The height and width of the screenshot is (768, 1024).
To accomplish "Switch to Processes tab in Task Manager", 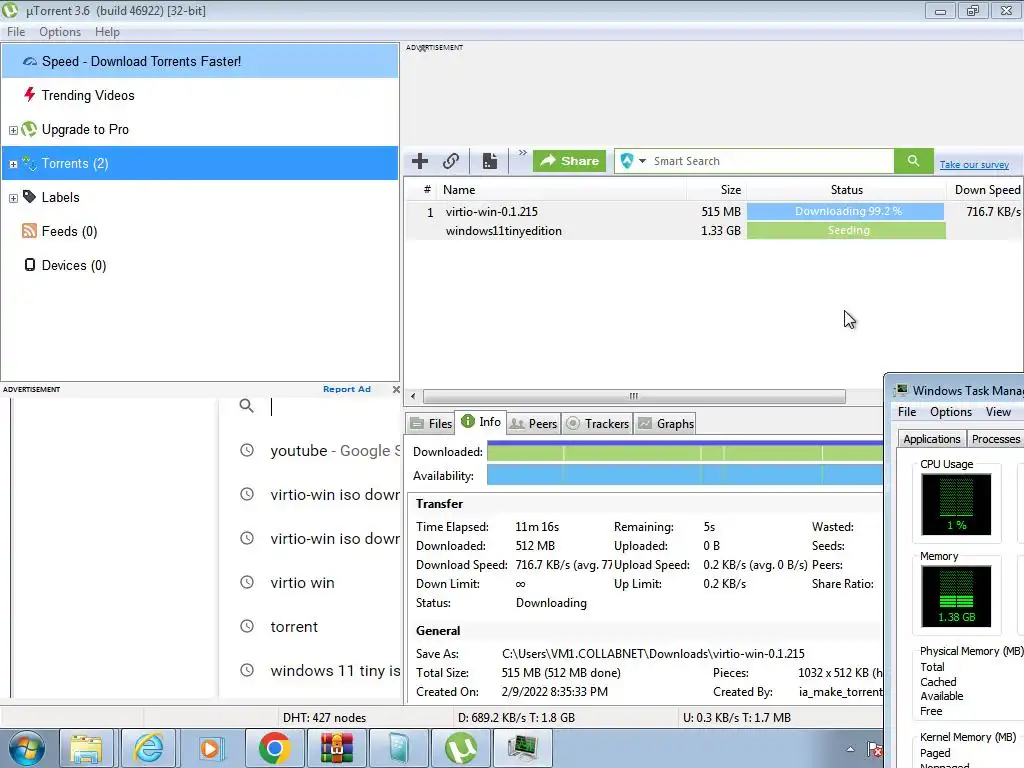I will tap(995, 439).
